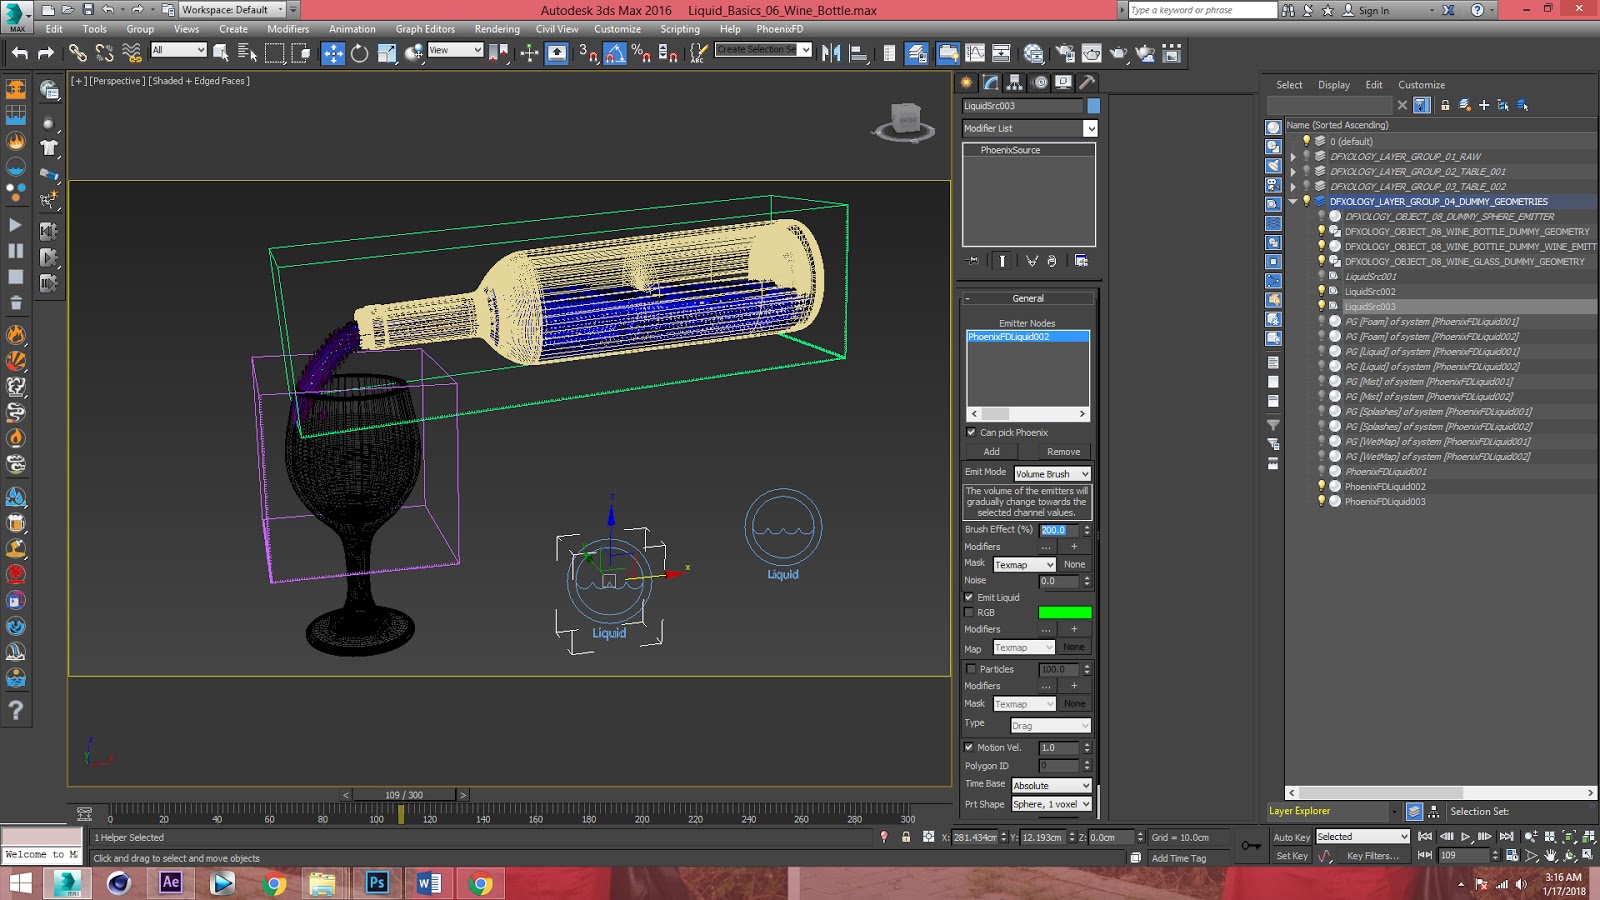1600x900 pixels.
Task: Open the Hierarchy panel tab icon
Action: coord(1013,84)
